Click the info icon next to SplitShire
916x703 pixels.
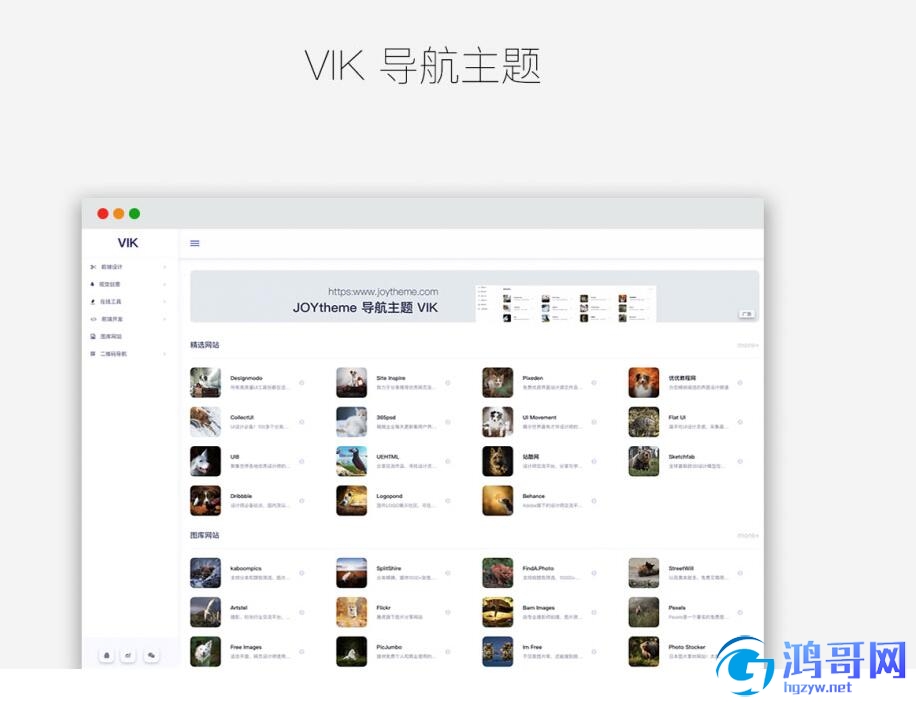coord(448,573)
